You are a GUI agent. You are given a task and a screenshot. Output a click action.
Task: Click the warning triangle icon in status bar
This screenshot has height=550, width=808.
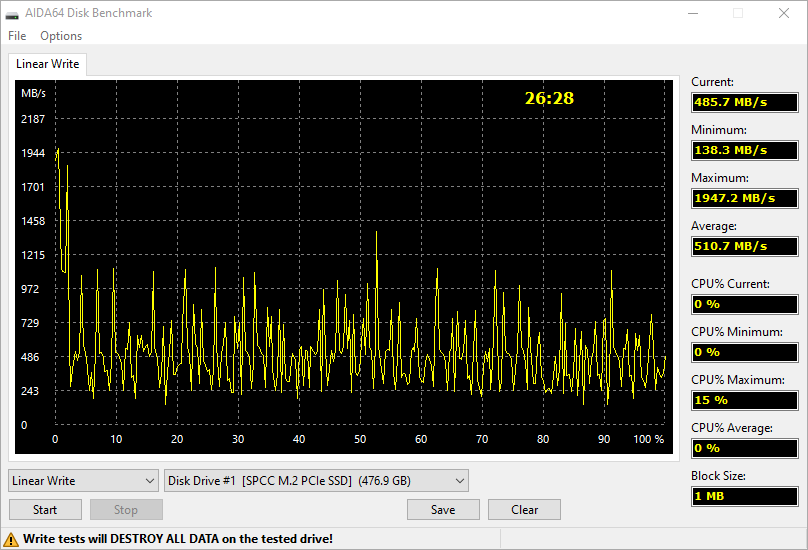[x=11, y=539]
